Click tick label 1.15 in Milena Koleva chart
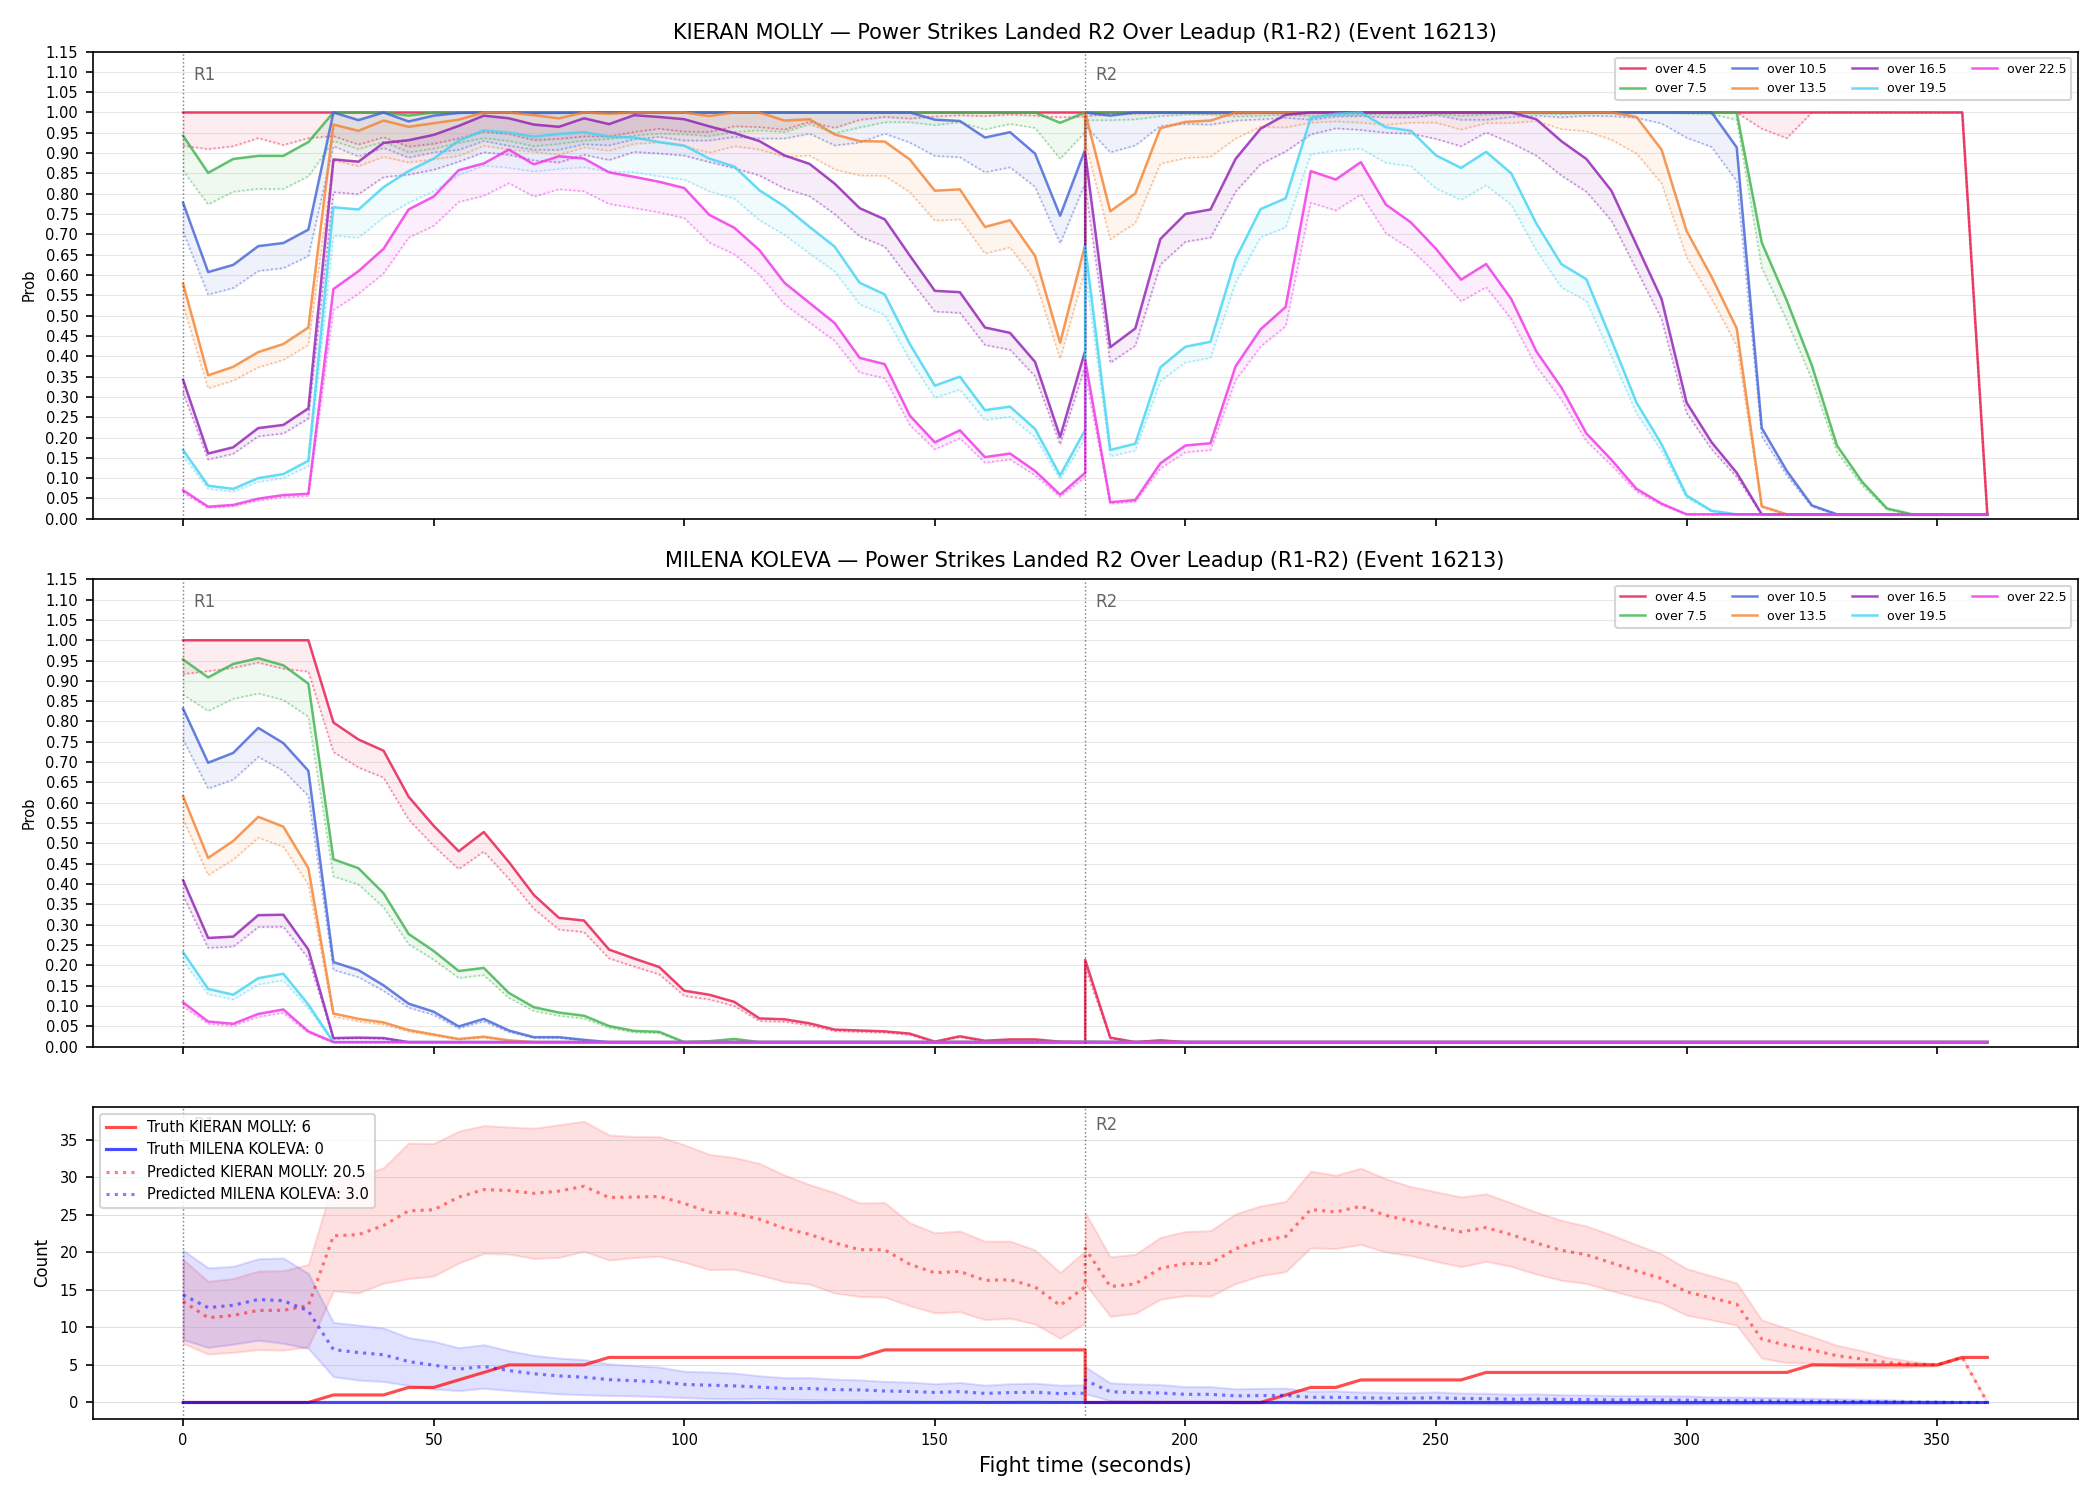The image size is (2100, 1500). 62,580
